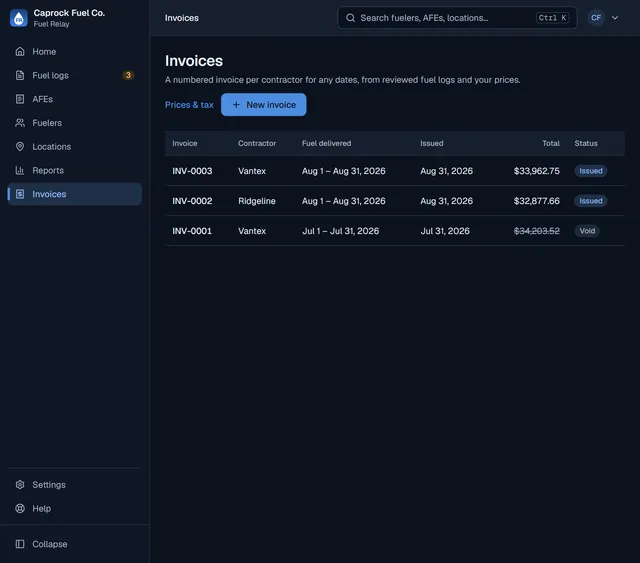Image resolution: width=640 pixels, height=563 pixels.
Task: Click the Home house icon
Action: (20, 51)
